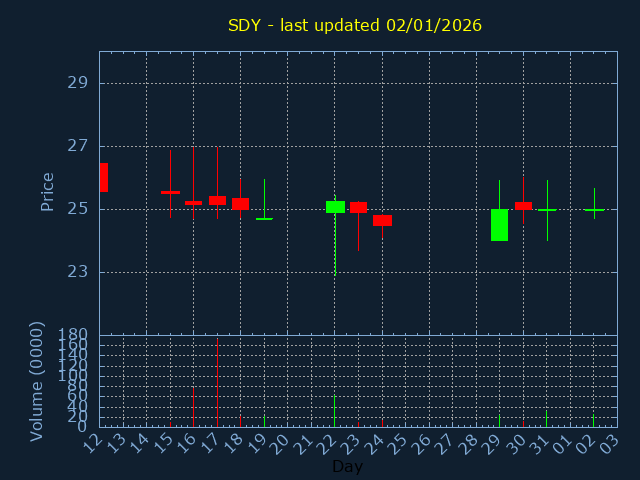The image size is (640, 480).
Task: Select the large green candle on day 29
Action: click(499, 225)
